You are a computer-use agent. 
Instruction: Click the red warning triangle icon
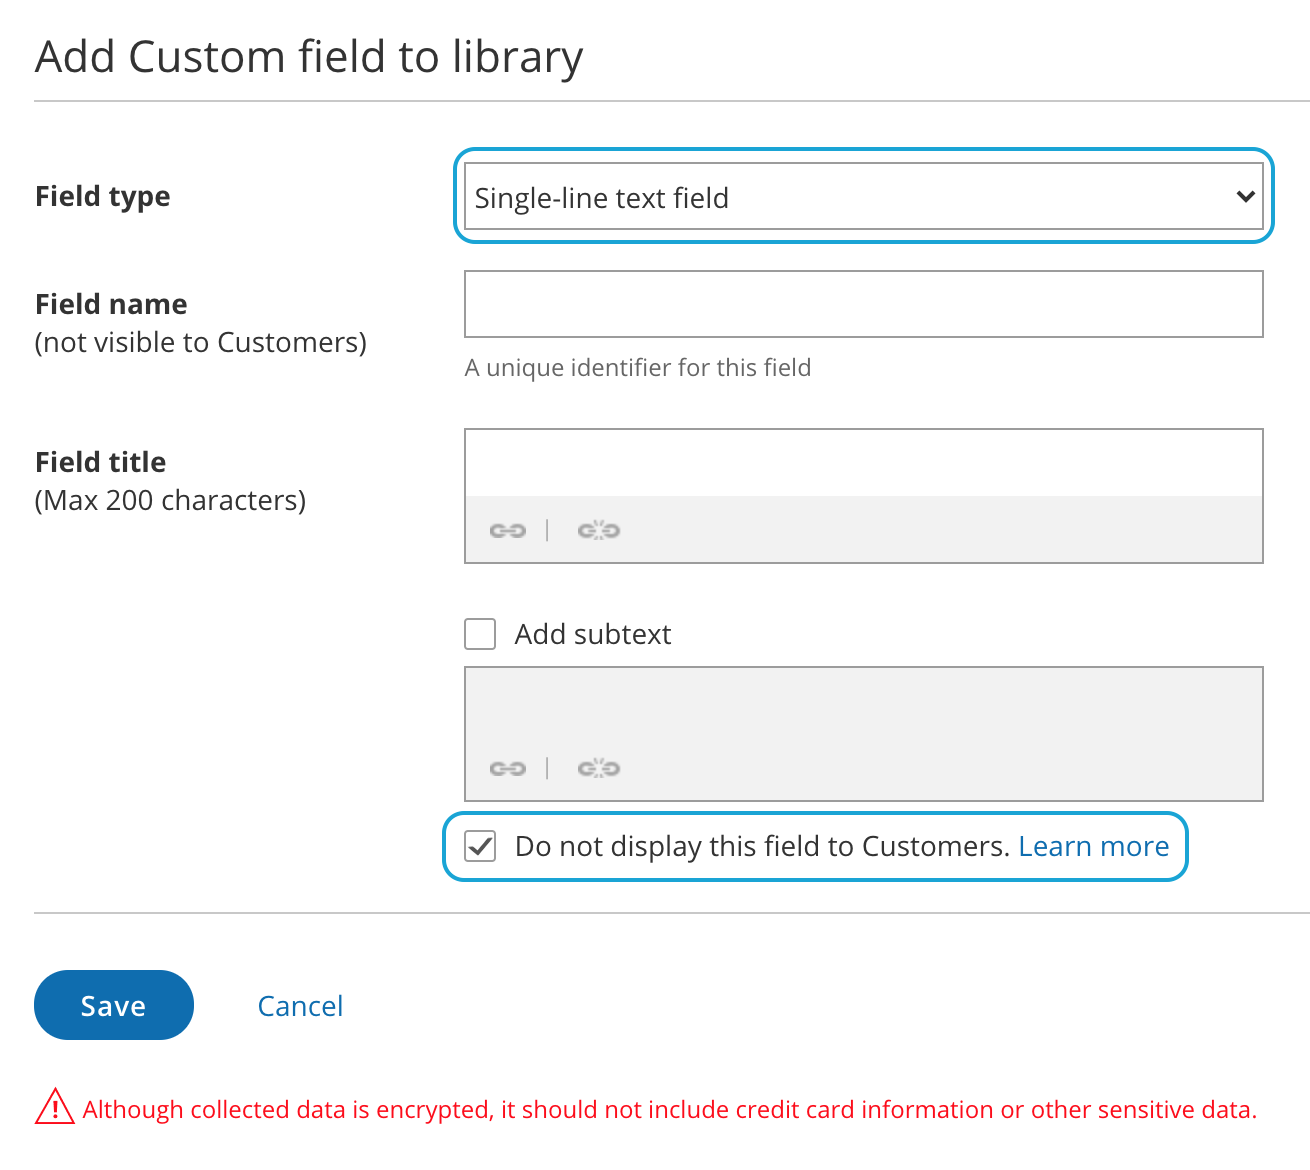pyautogui.click(x=55, y=1108)
